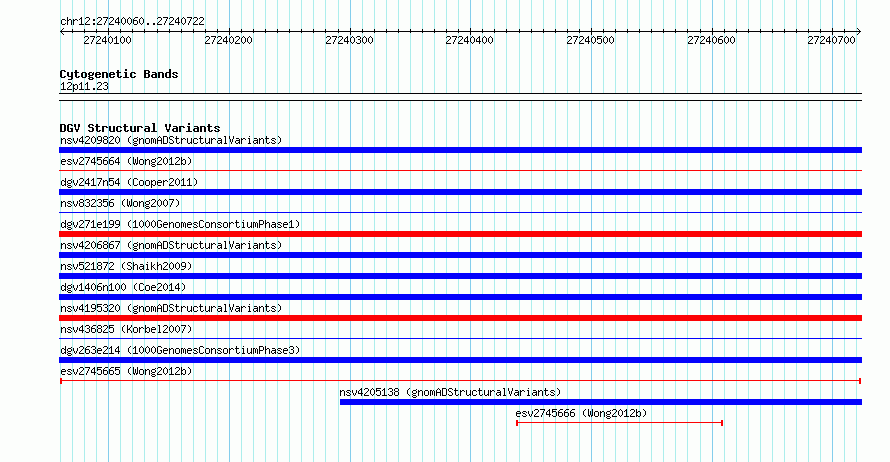Image resolution: width=890 pixels, height=462 pixels.
Task: Open variant label dgv271e199 (1000GenomesConsortiumPhase1)
Action: (180, 224)
